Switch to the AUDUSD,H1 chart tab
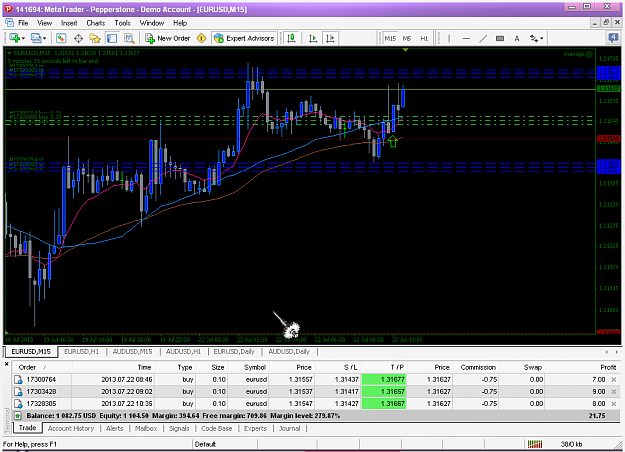625x452 pixels. click(x=183, y=352)
